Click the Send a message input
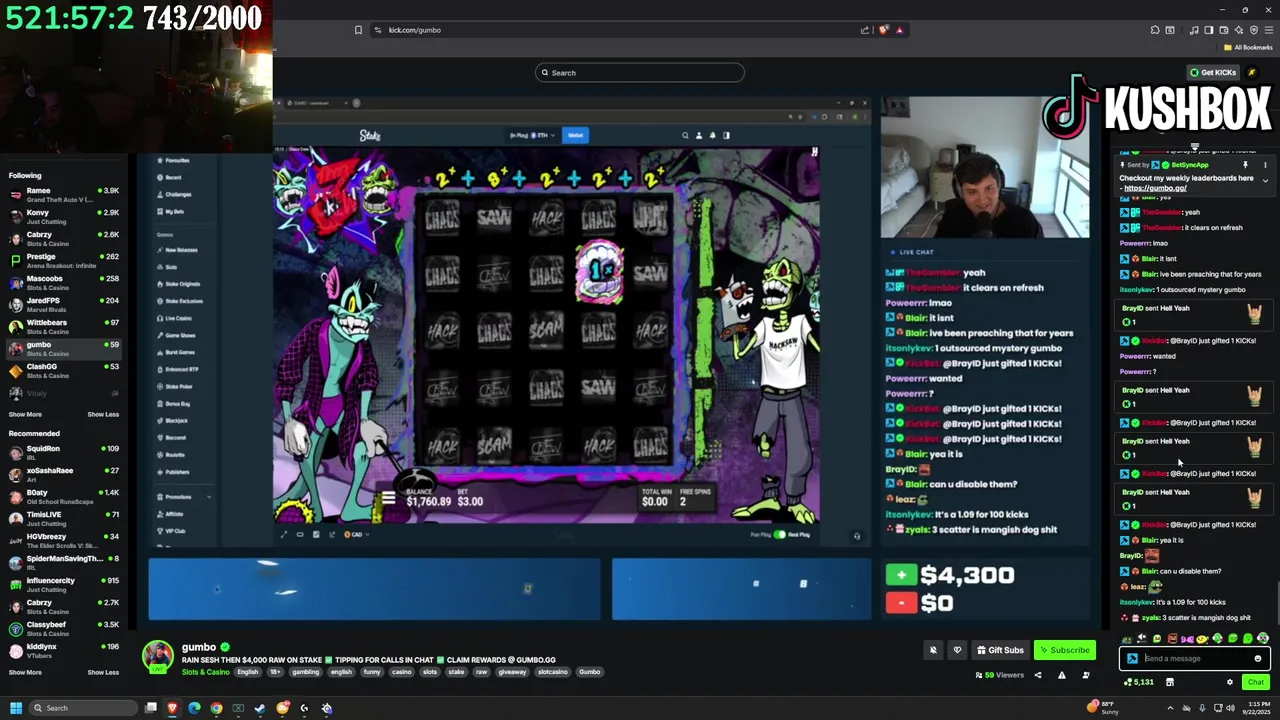Image resolution: width=1280 pixels, height=720 pixels. coord(1195,658)
